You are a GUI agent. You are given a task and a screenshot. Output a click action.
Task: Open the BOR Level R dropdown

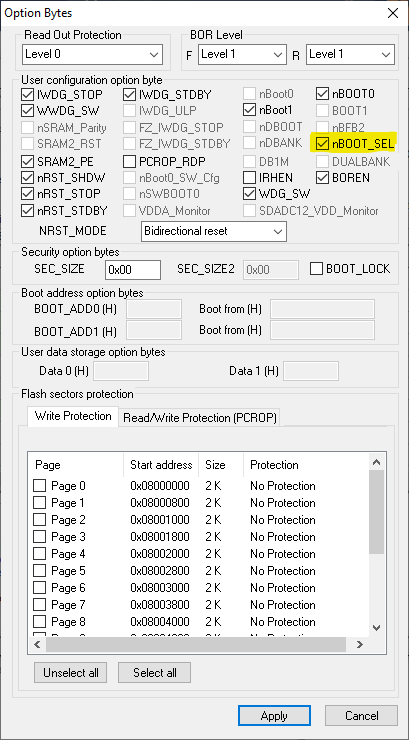click(351, 54)
